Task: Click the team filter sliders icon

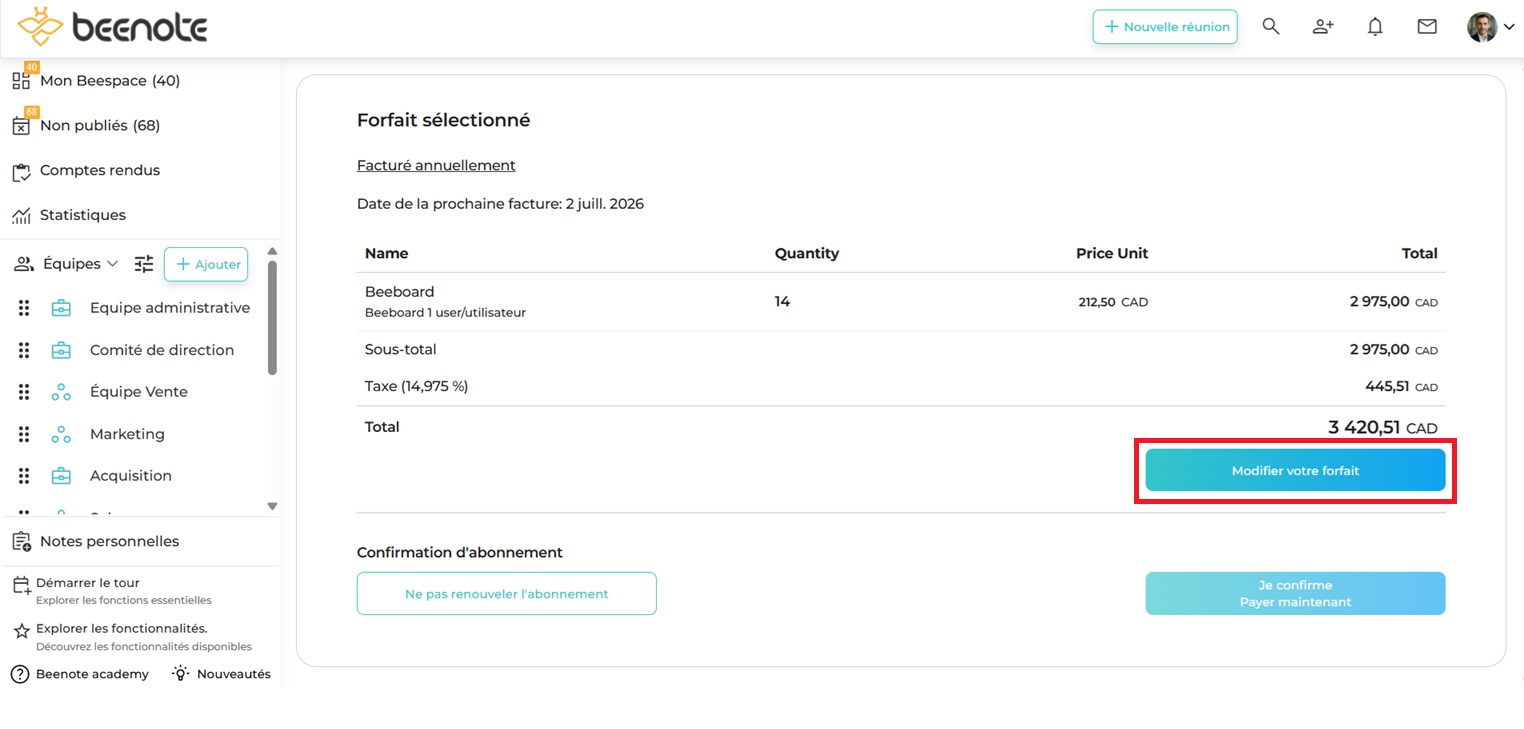Action: click(144, 264)
